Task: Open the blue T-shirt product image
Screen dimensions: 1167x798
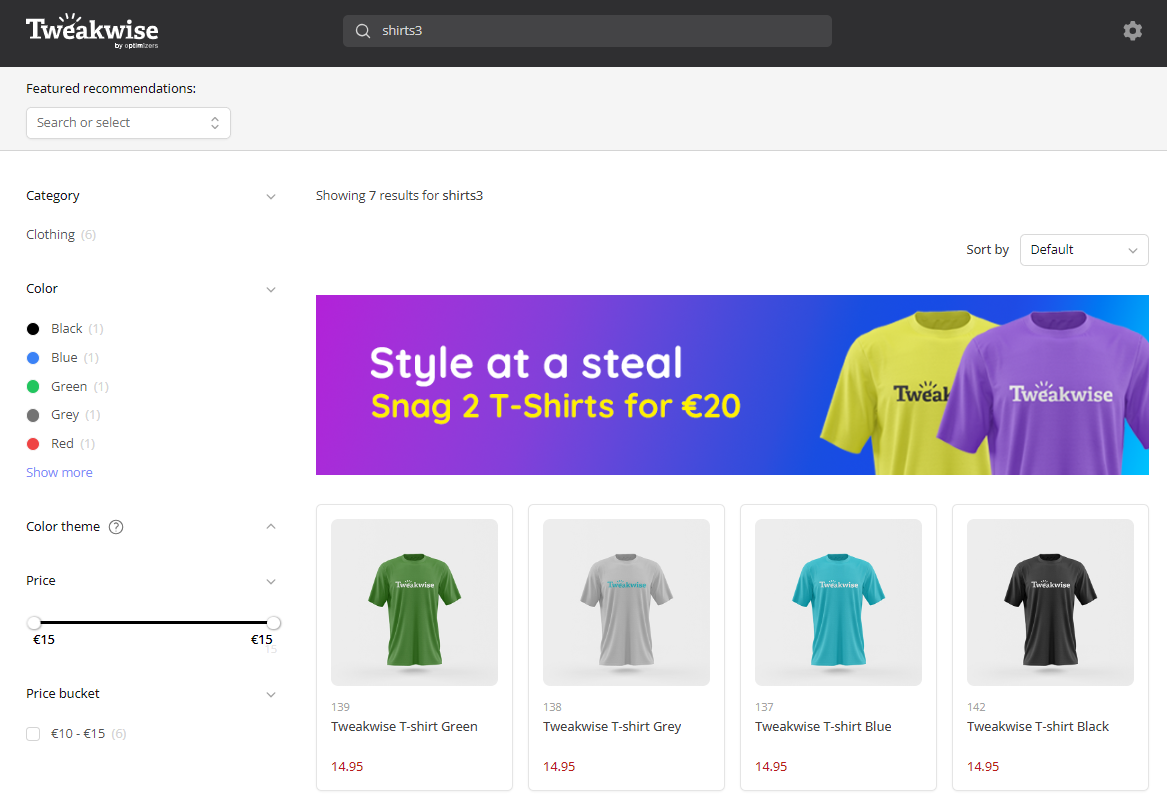Action: coord(838,602)
